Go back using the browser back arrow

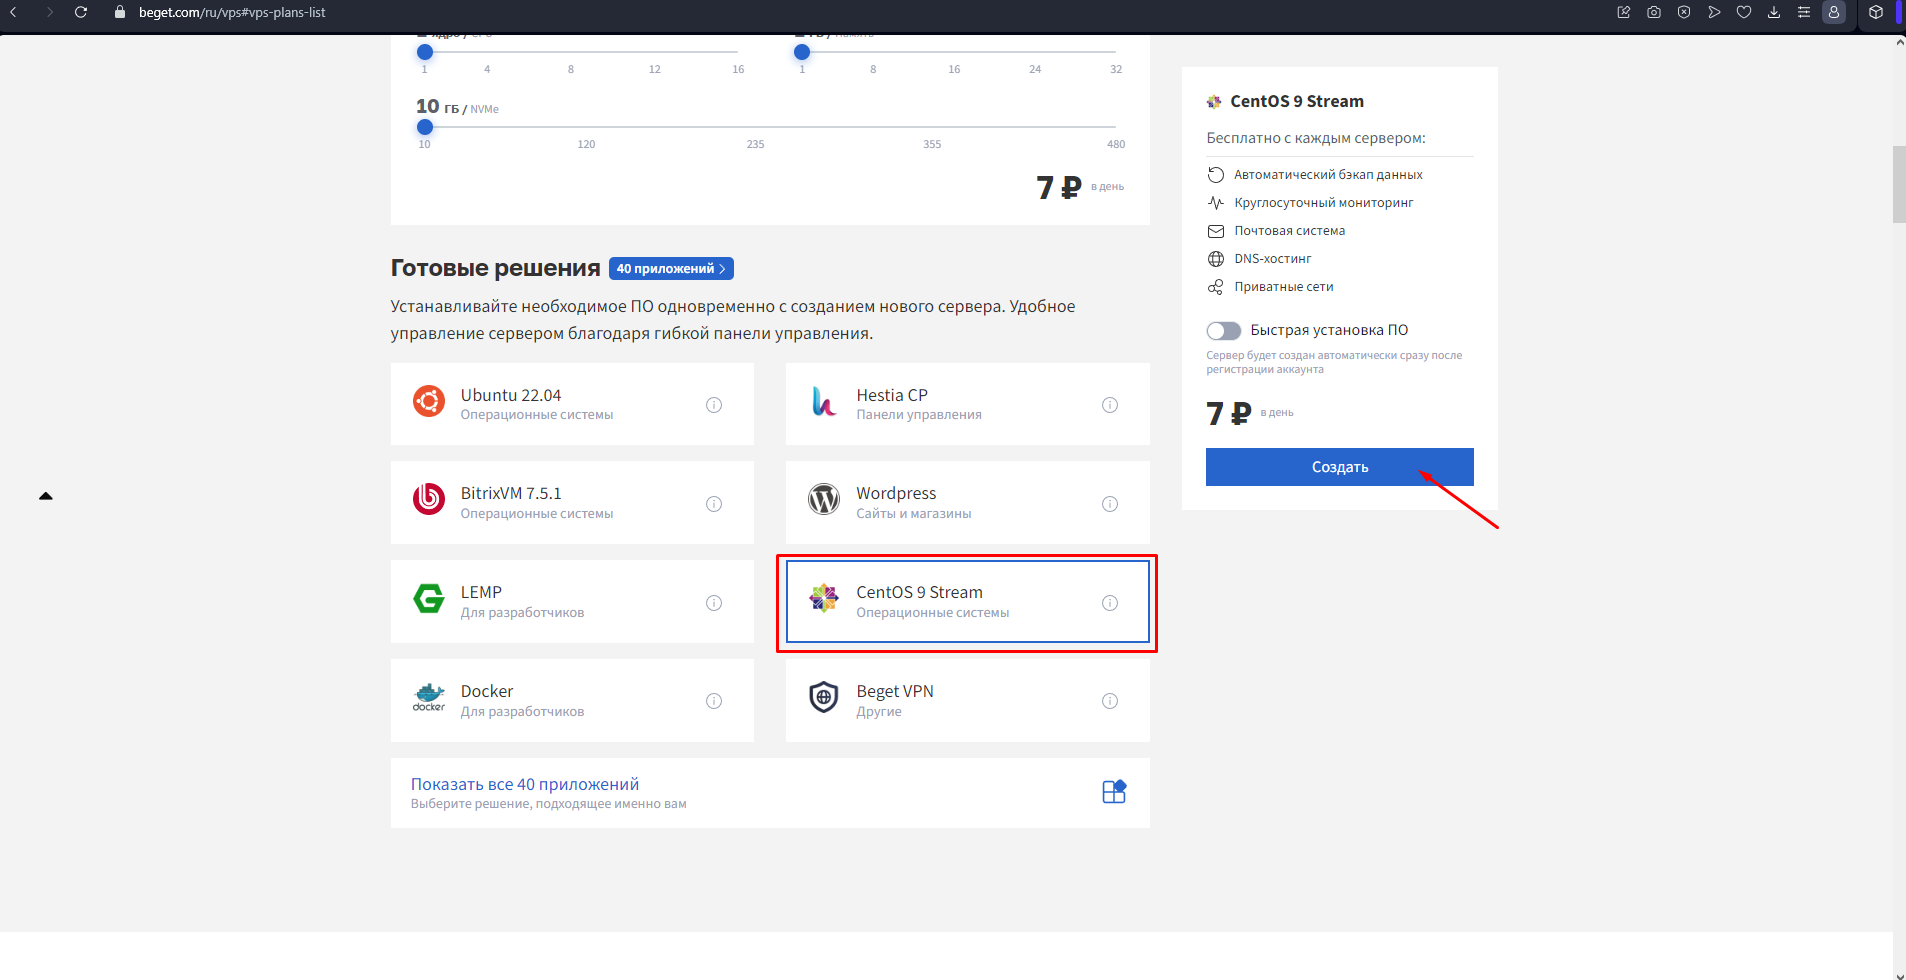pyautogui.click(x=13, y=12)
